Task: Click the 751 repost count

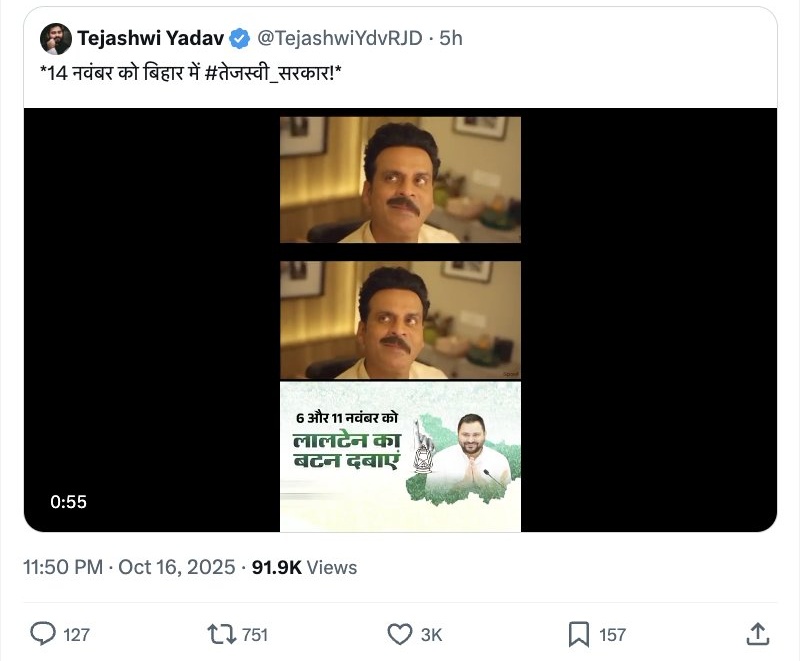Action: tap(254, 634)
